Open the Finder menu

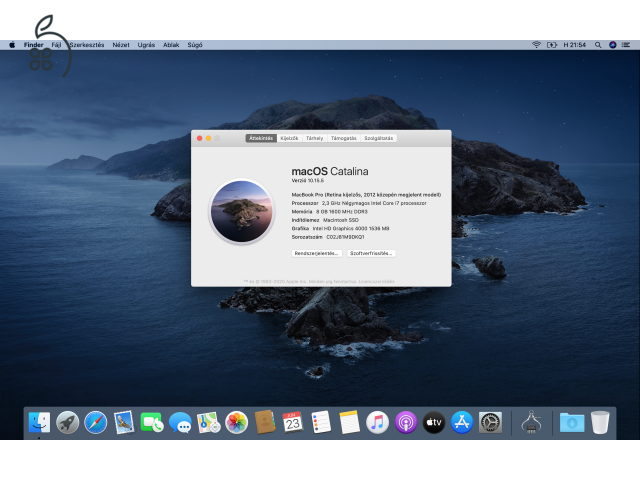pyautogui.click(x=33, y=45)
